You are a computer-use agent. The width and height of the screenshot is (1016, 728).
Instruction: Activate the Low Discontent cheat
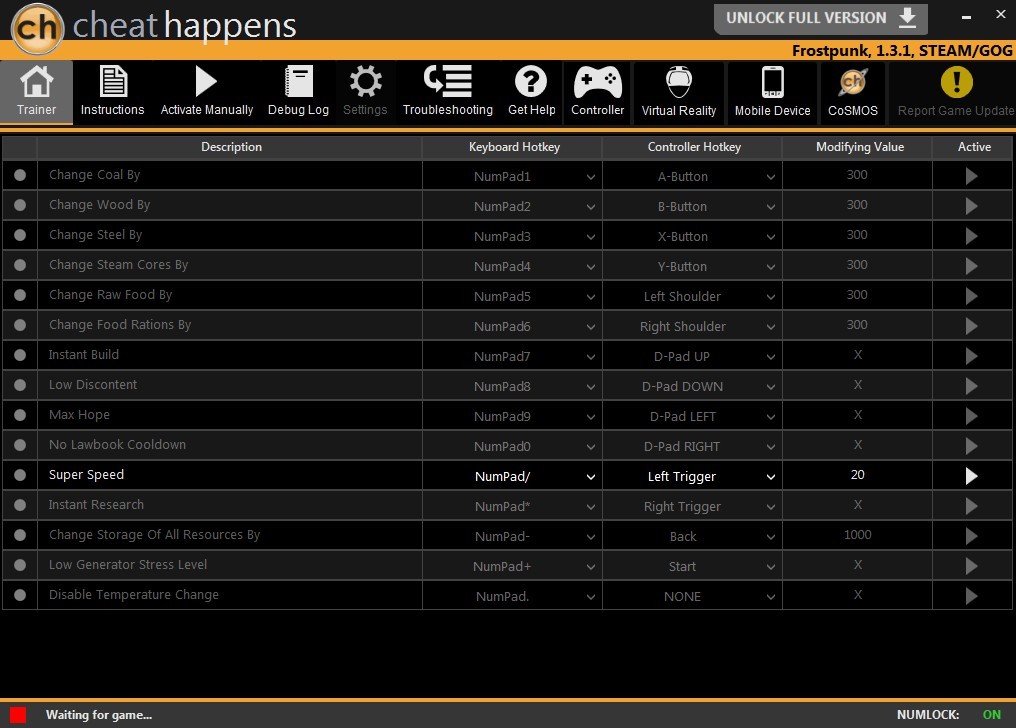tap(971, 386)
